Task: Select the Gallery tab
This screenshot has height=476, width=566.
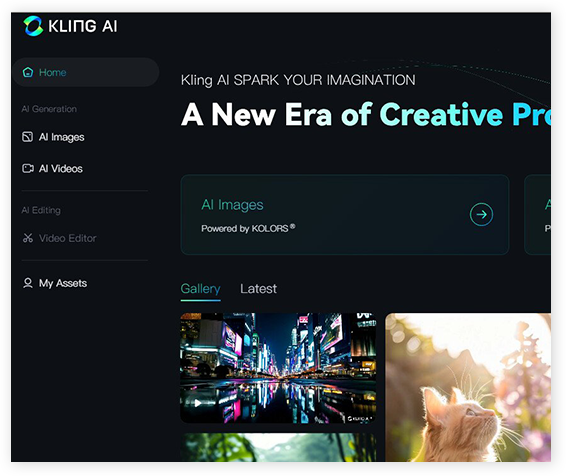Action: pyautogui.click(x=200, y=289)
